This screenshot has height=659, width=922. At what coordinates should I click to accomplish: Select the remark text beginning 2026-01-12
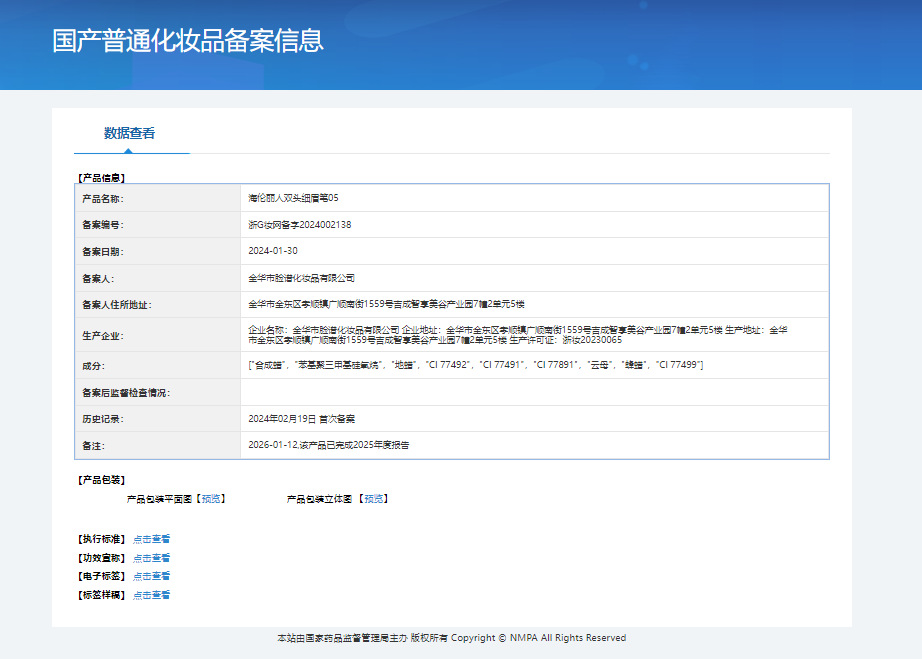(329, 445)
